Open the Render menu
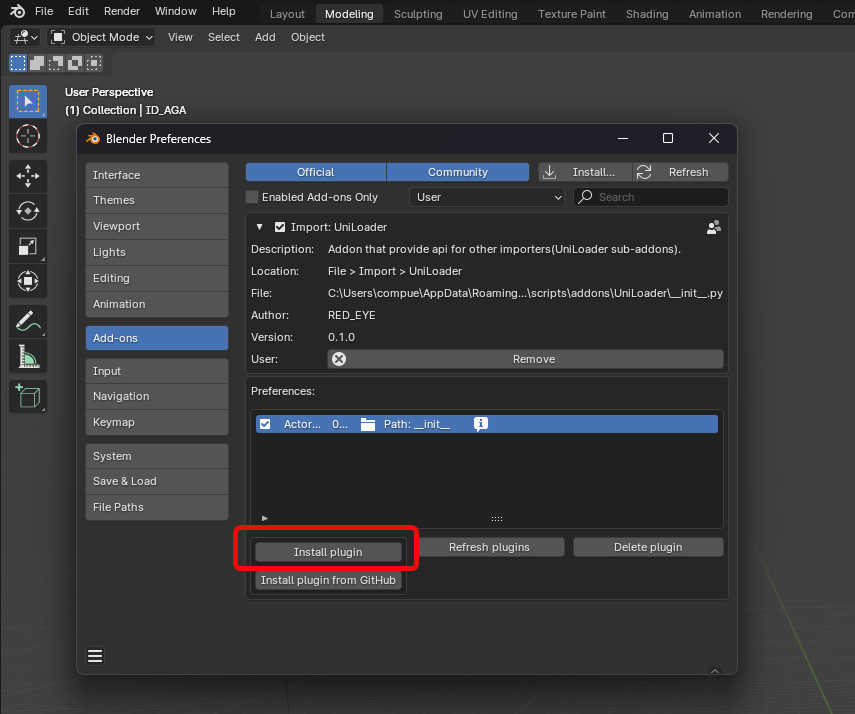This screenshot has height=714, width=855. 122,11
